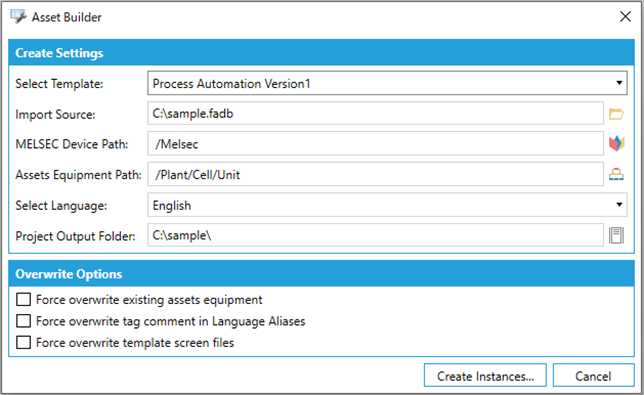This screenshot has width=644, height=395.
Task: Click the Import Source folder browse icon
Action: [x=616, y=114]
